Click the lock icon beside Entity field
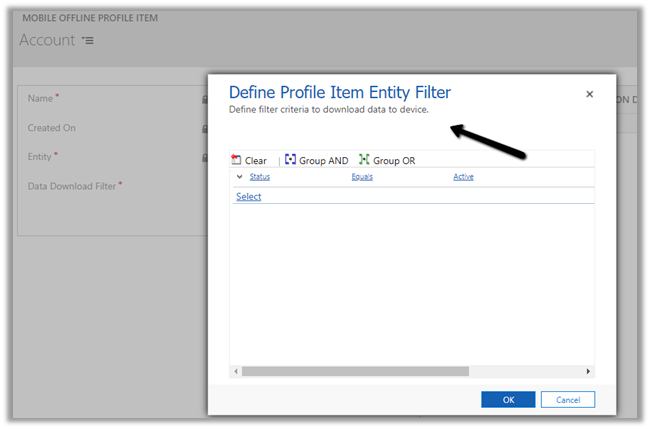This screenshot has width=650, height=429. [204, 157]
